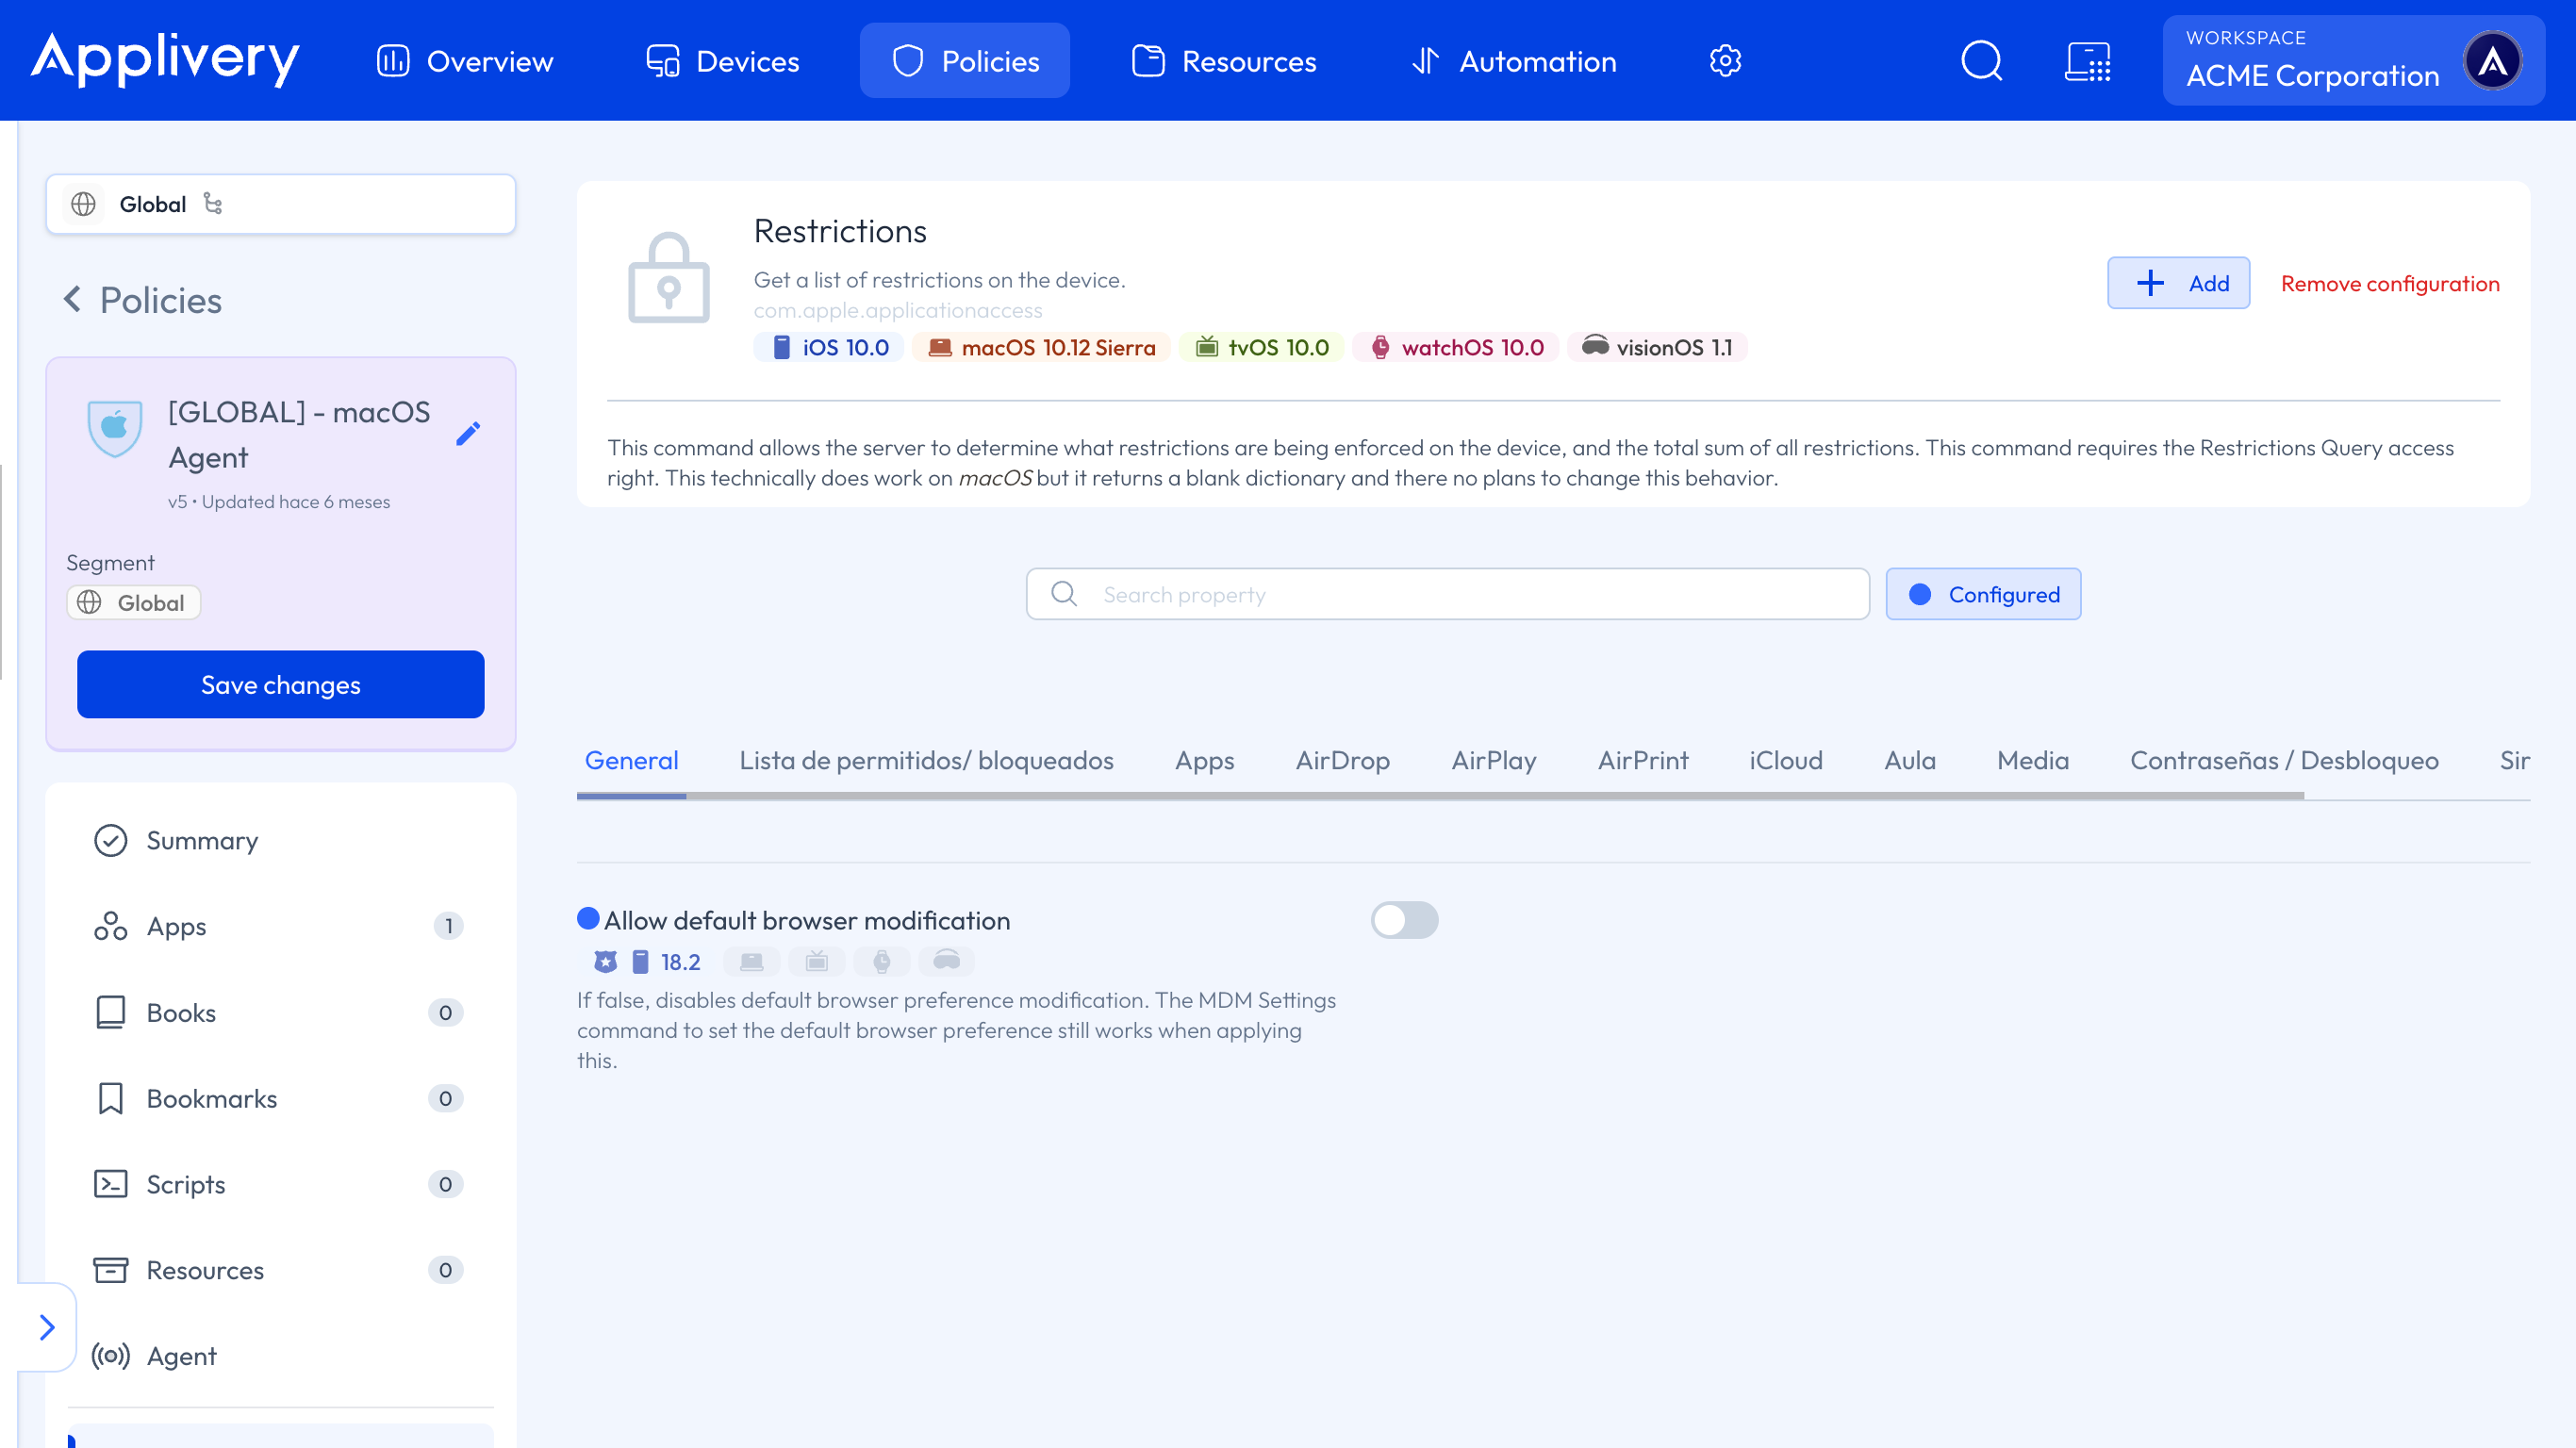Image resolution: width=2576 pixels, height=1448 pixels.
Task: Go back using the Policies chevron
Action: [x=72, y=300]
